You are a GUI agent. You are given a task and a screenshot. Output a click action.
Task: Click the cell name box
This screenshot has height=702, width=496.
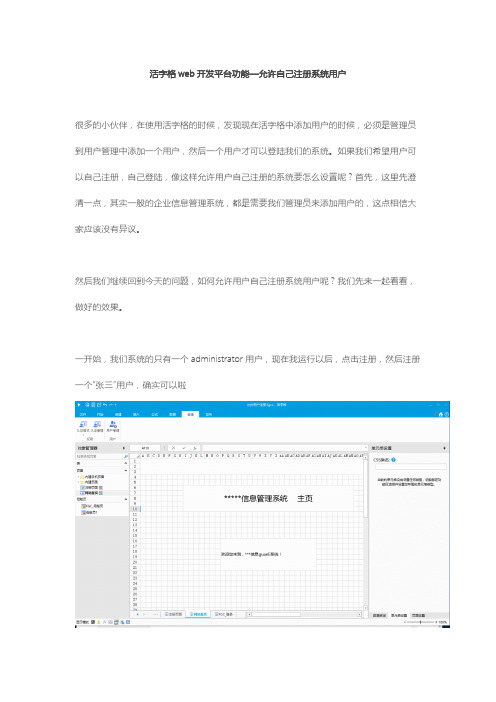click(x=145, y=448)
